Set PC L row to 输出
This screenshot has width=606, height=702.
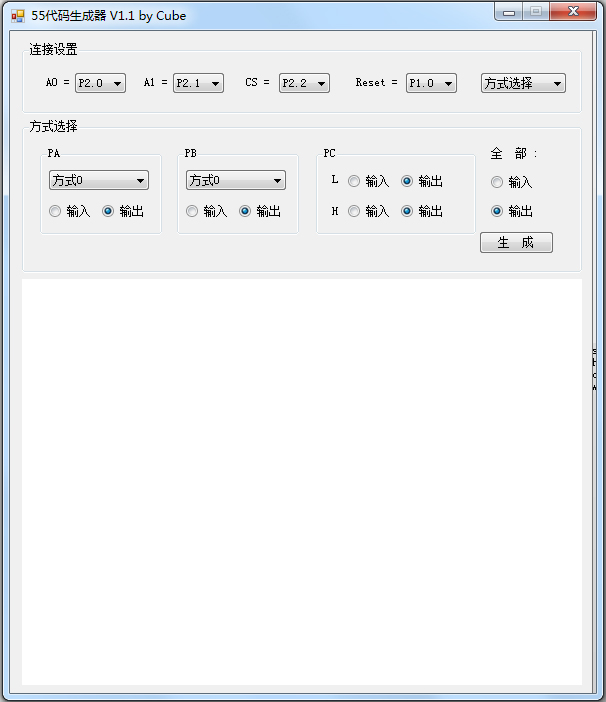pyautogui.click(x=408, y=181)
